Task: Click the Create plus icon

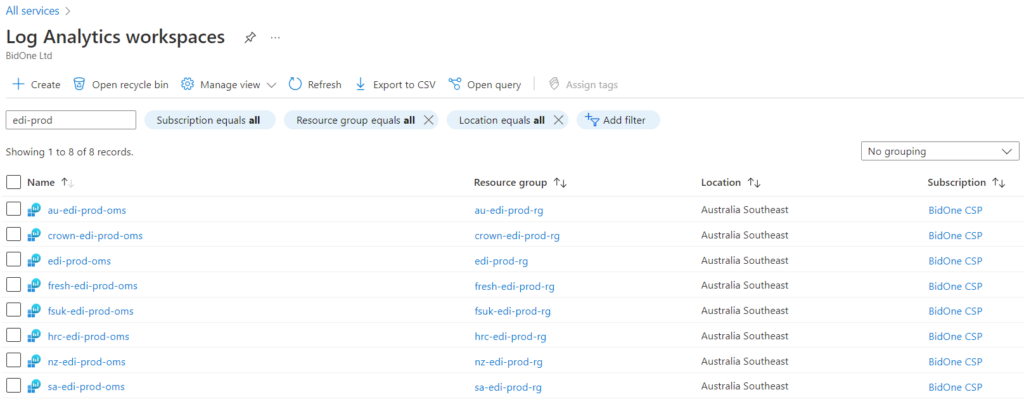Action: coord(18,84)
